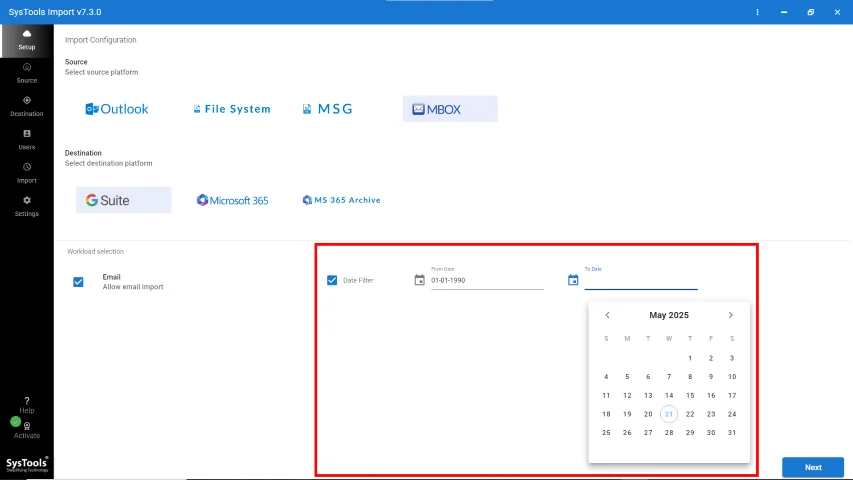Image resolution: width=853 pixels, height=480 pixels.
Task: Open Destination step in sidebar
Action: pyautogui.click(x=27, y=107)
